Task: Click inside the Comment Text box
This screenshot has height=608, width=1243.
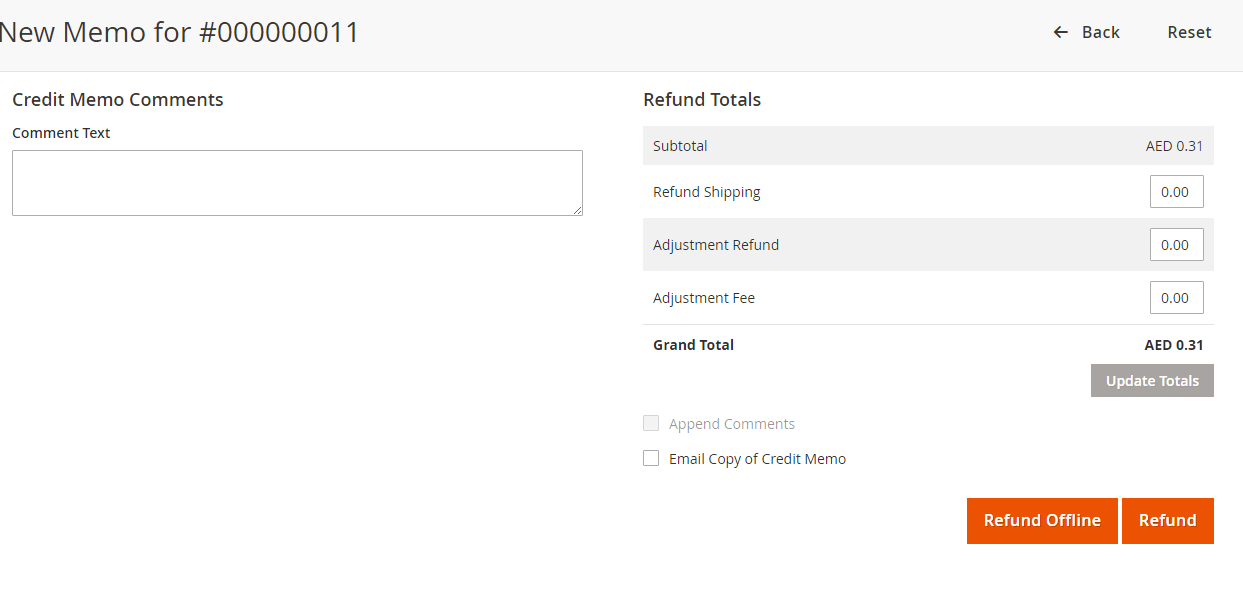Action: click(297, 183)
